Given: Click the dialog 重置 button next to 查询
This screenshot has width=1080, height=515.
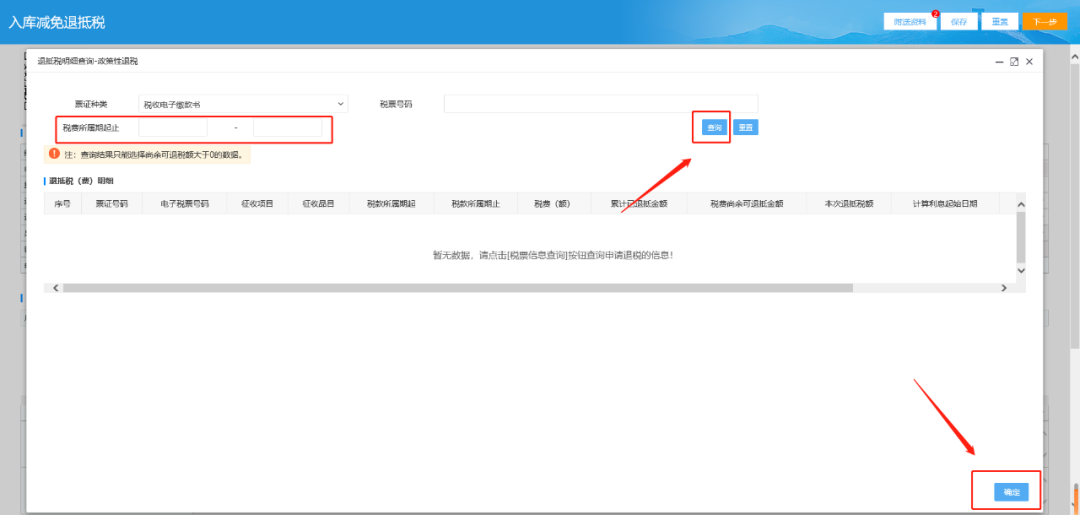Looking at the screenshot, I should click(x=745, y=128).
